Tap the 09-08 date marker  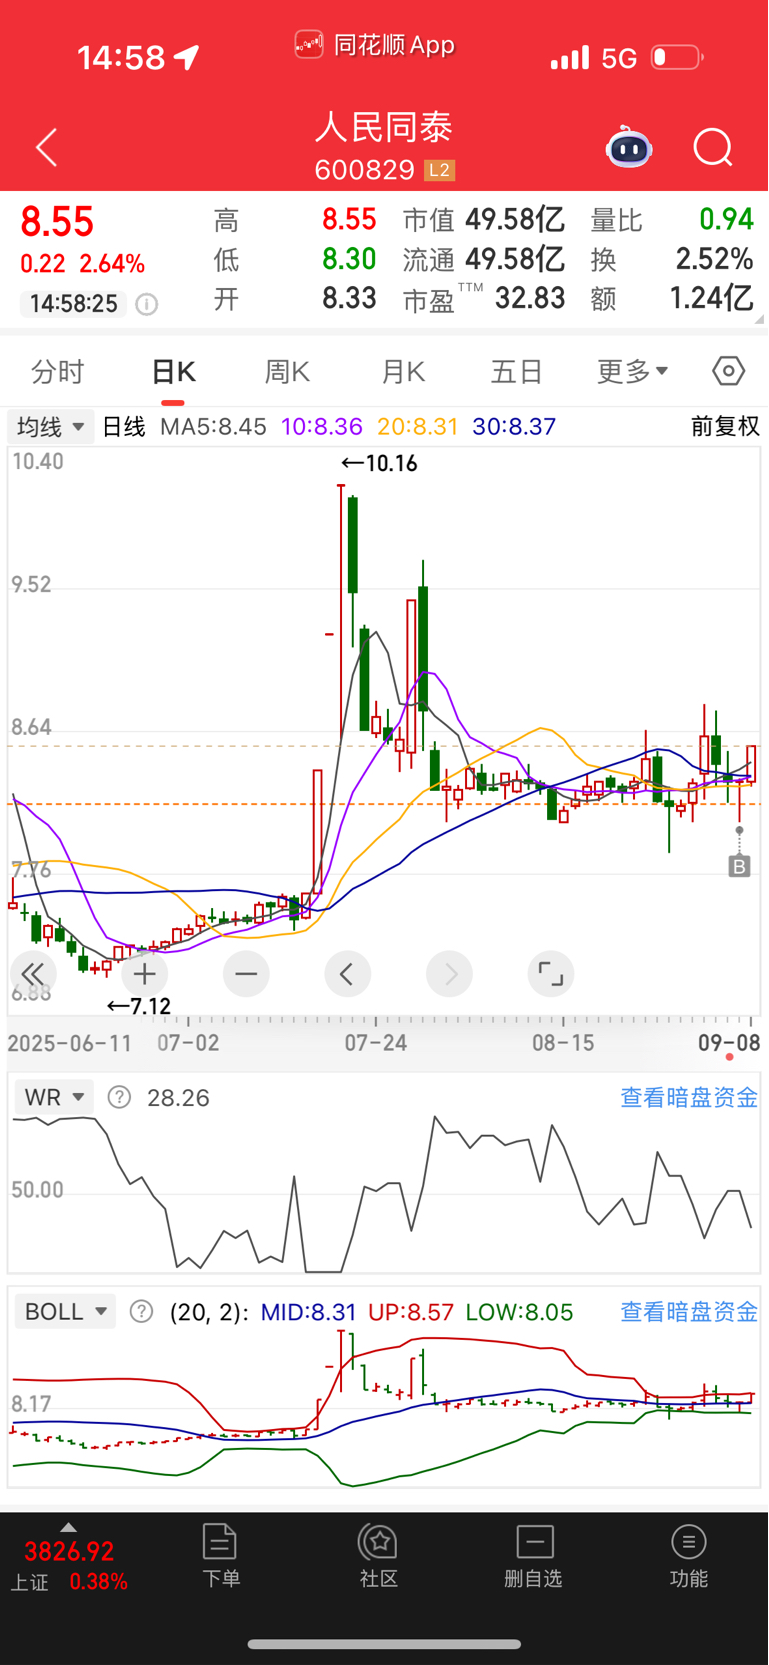(x=729, y=1043)
